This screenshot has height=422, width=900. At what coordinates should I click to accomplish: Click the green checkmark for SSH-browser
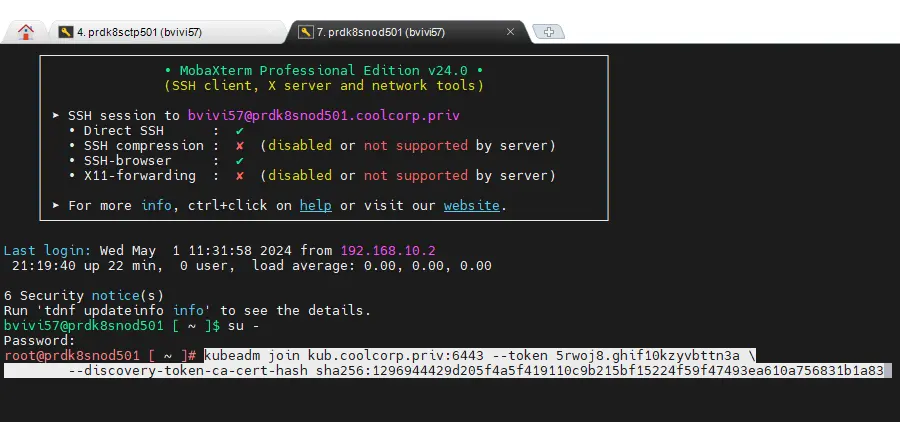click(240, 161)
